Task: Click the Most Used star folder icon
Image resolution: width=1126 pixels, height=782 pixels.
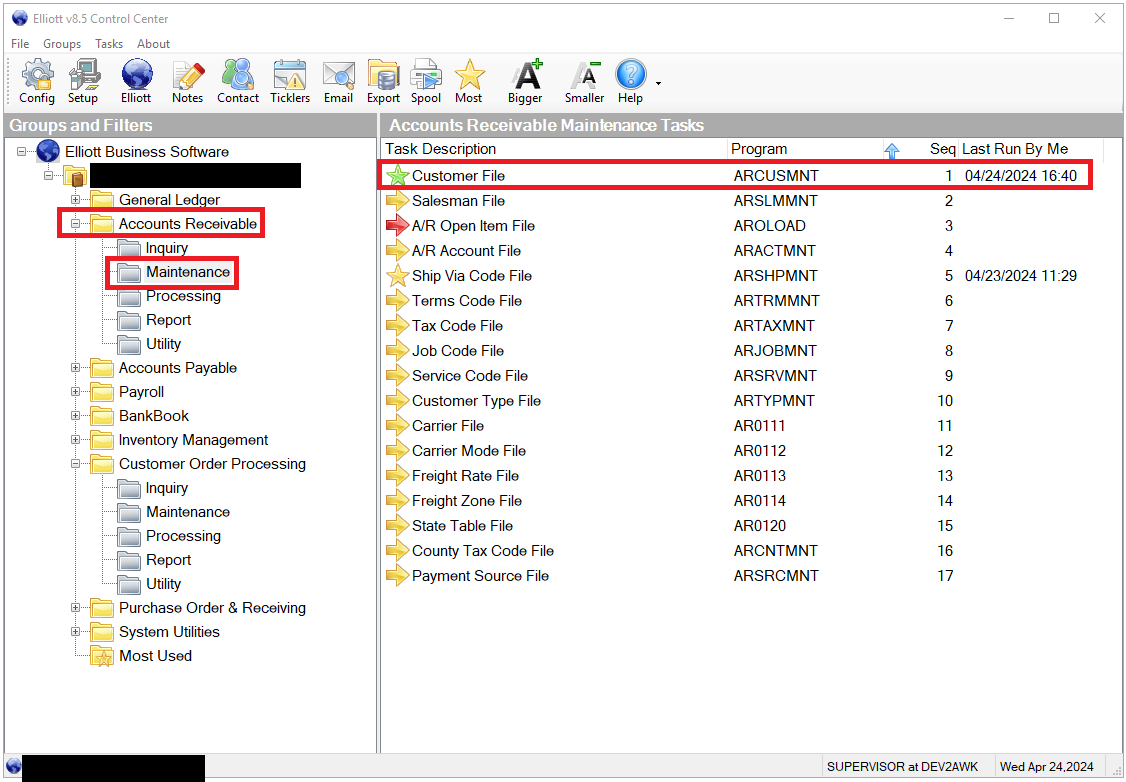Action: tap(102, 656)
